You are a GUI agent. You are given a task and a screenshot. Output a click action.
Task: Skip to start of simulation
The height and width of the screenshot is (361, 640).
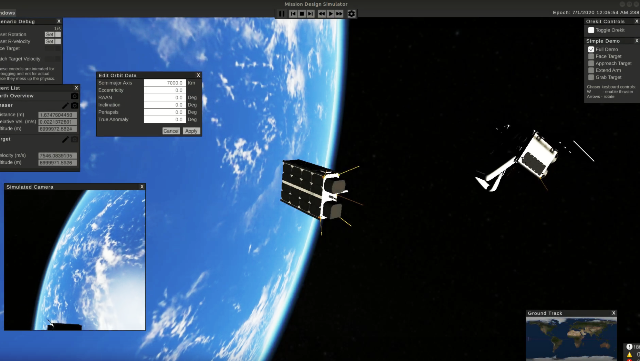[293, 14]
